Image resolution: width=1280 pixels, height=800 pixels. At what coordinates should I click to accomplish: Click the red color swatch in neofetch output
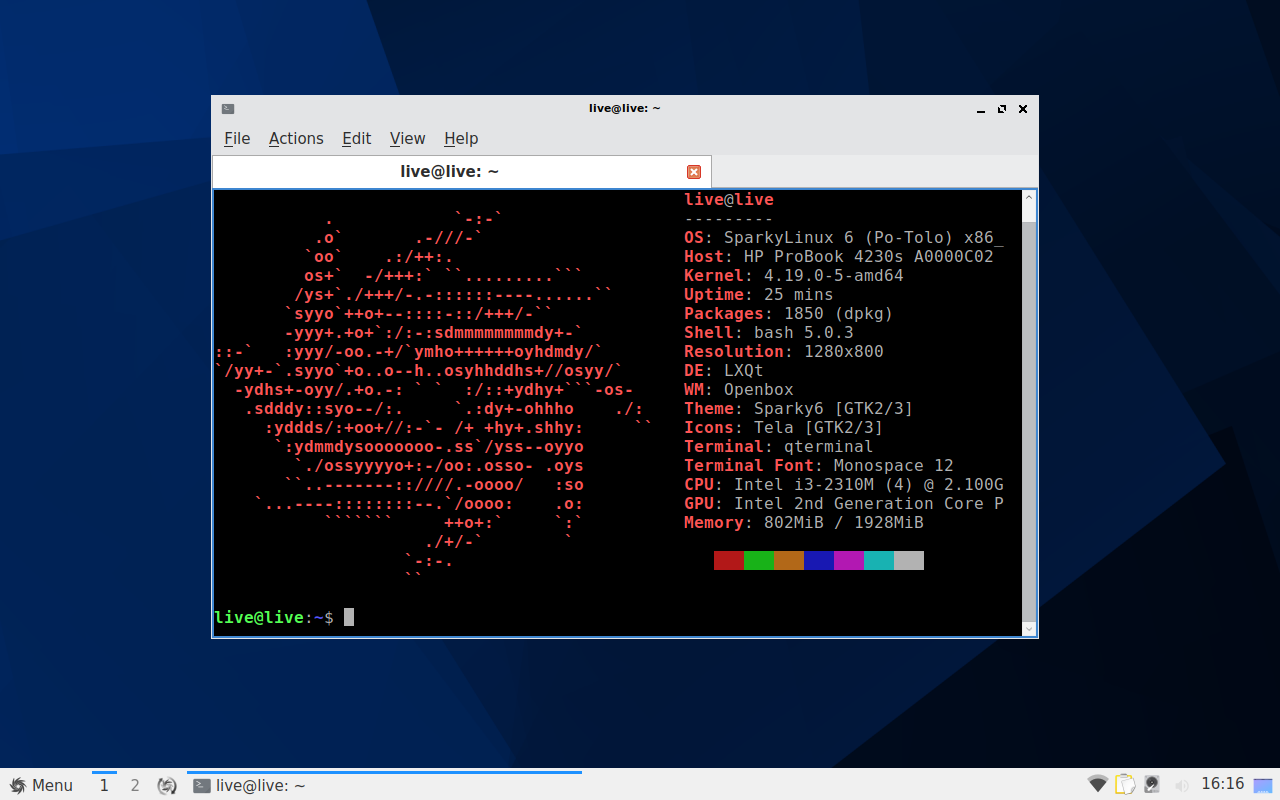[x=729, y=560]
